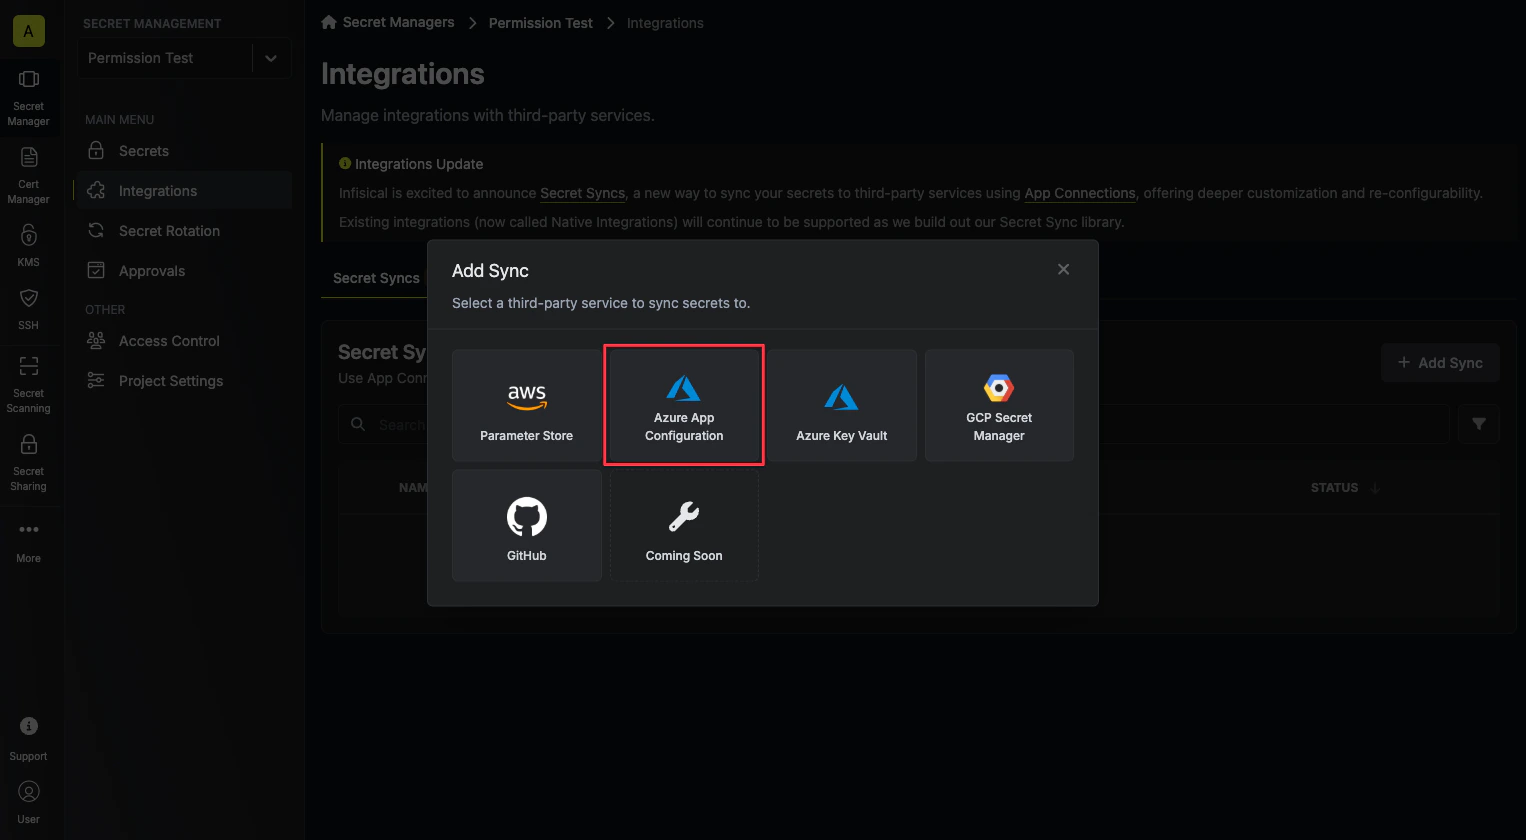Click the home icon in breadcrumb

point(329,22)
